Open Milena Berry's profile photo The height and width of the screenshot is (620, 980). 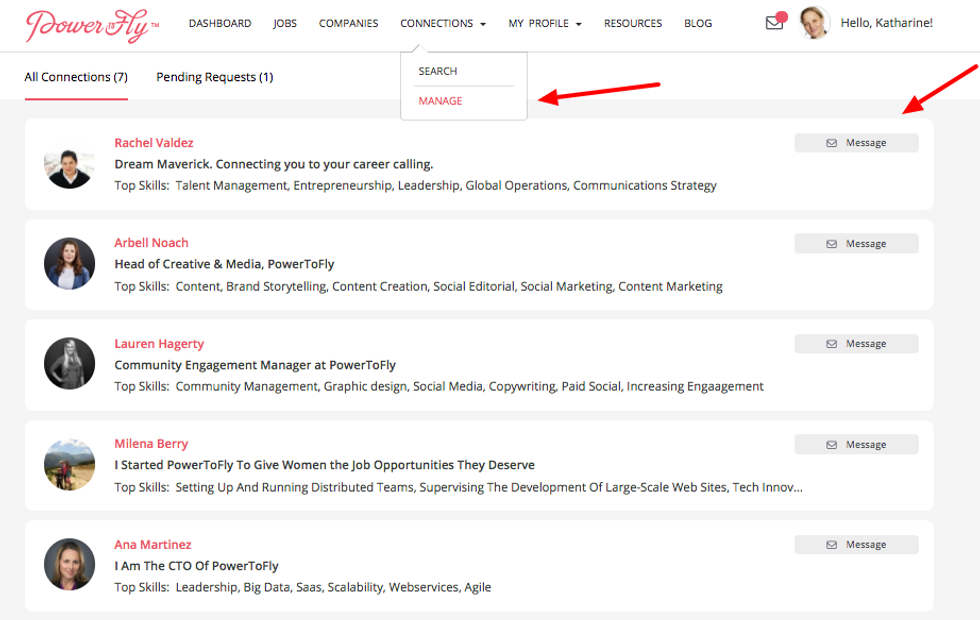coord(69,464)
